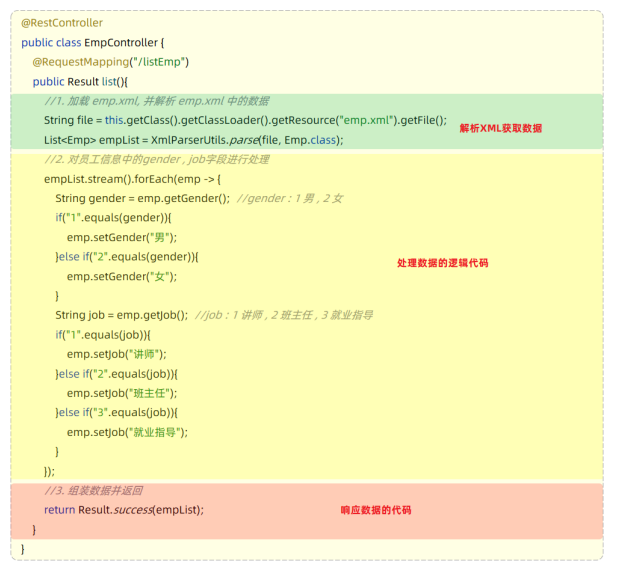Click the '//job : 1 讲师 , 2 班主任' comment
The height and width of the screenshot is (575, 620).
[x=284, y=315]
